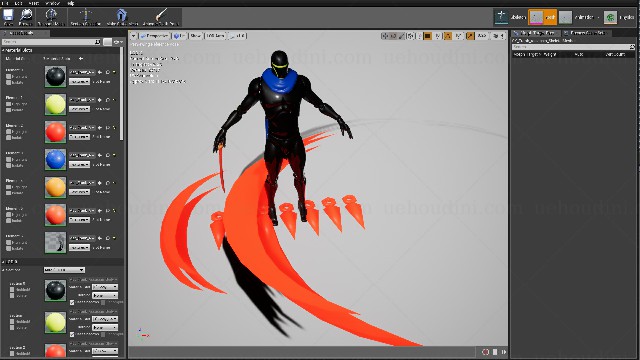Toggle scale snapping orange icon in viewport
Viewport: 640px width, 360px height.
470,36
